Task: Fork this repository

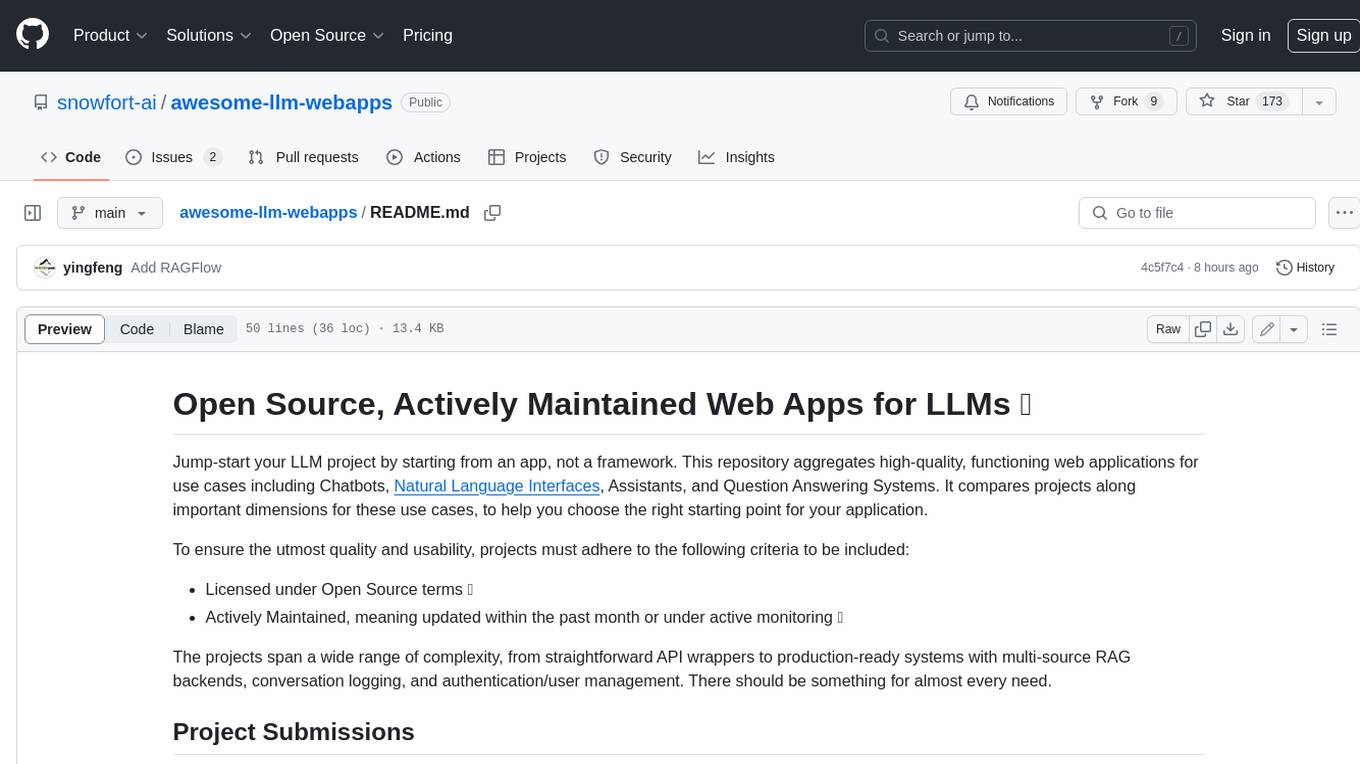Action: 1126,102
